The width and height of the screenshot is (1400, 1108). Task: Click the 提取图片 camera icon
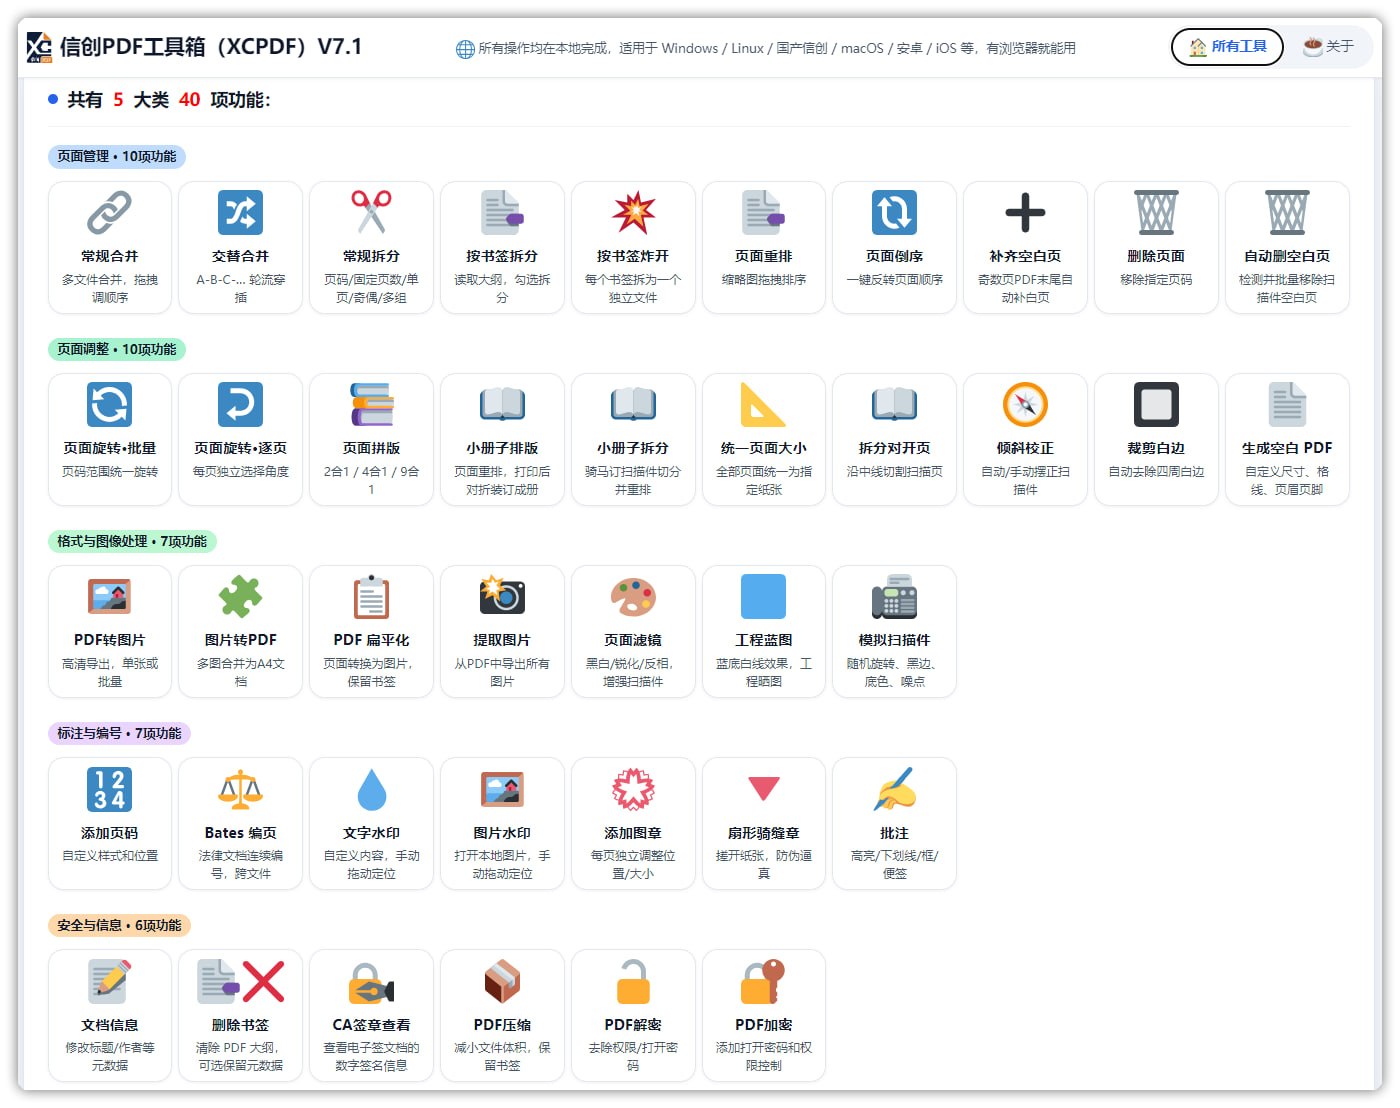tap(502, 597)
